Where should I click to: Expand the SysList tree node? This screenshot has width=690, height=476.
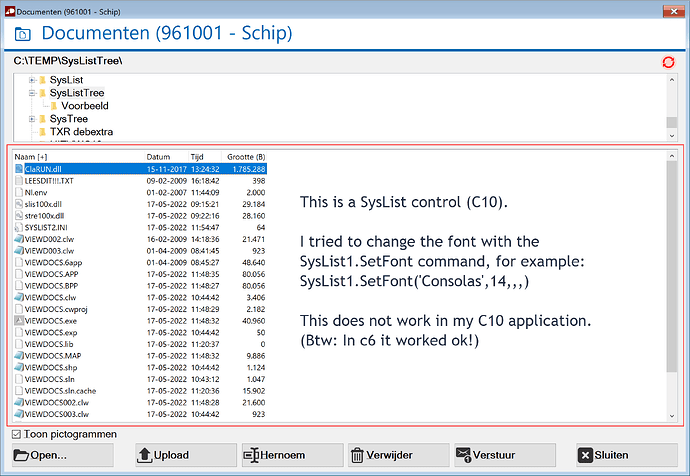coord(32,80)
